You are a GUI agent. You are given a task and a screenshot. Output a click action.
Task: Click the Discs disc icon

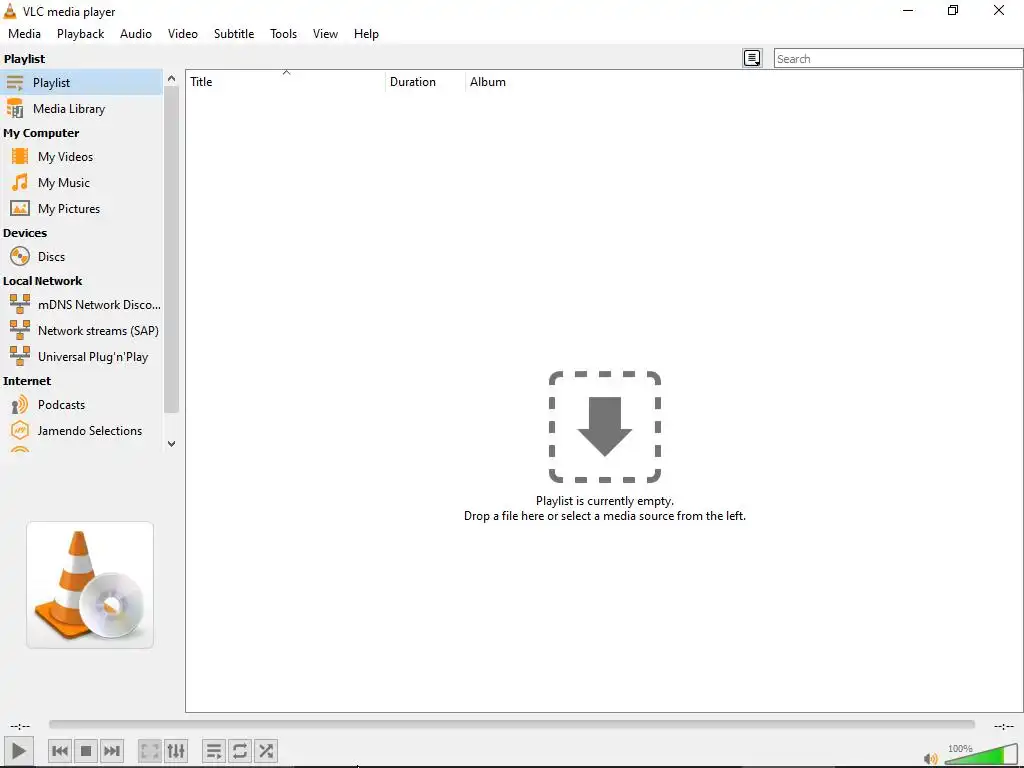pyautogui.click(x=20, y=257)
